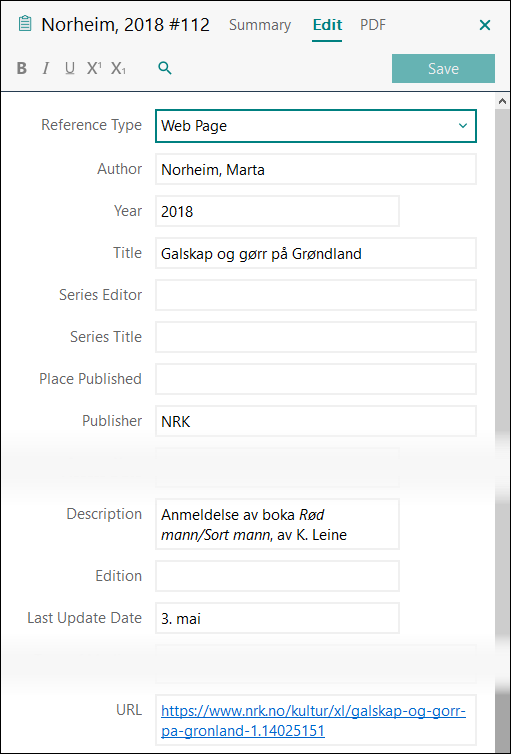Image resolution: width=511 pixels, height=754 pixels.
Task: Click the Save button
Action: point(443,68)
